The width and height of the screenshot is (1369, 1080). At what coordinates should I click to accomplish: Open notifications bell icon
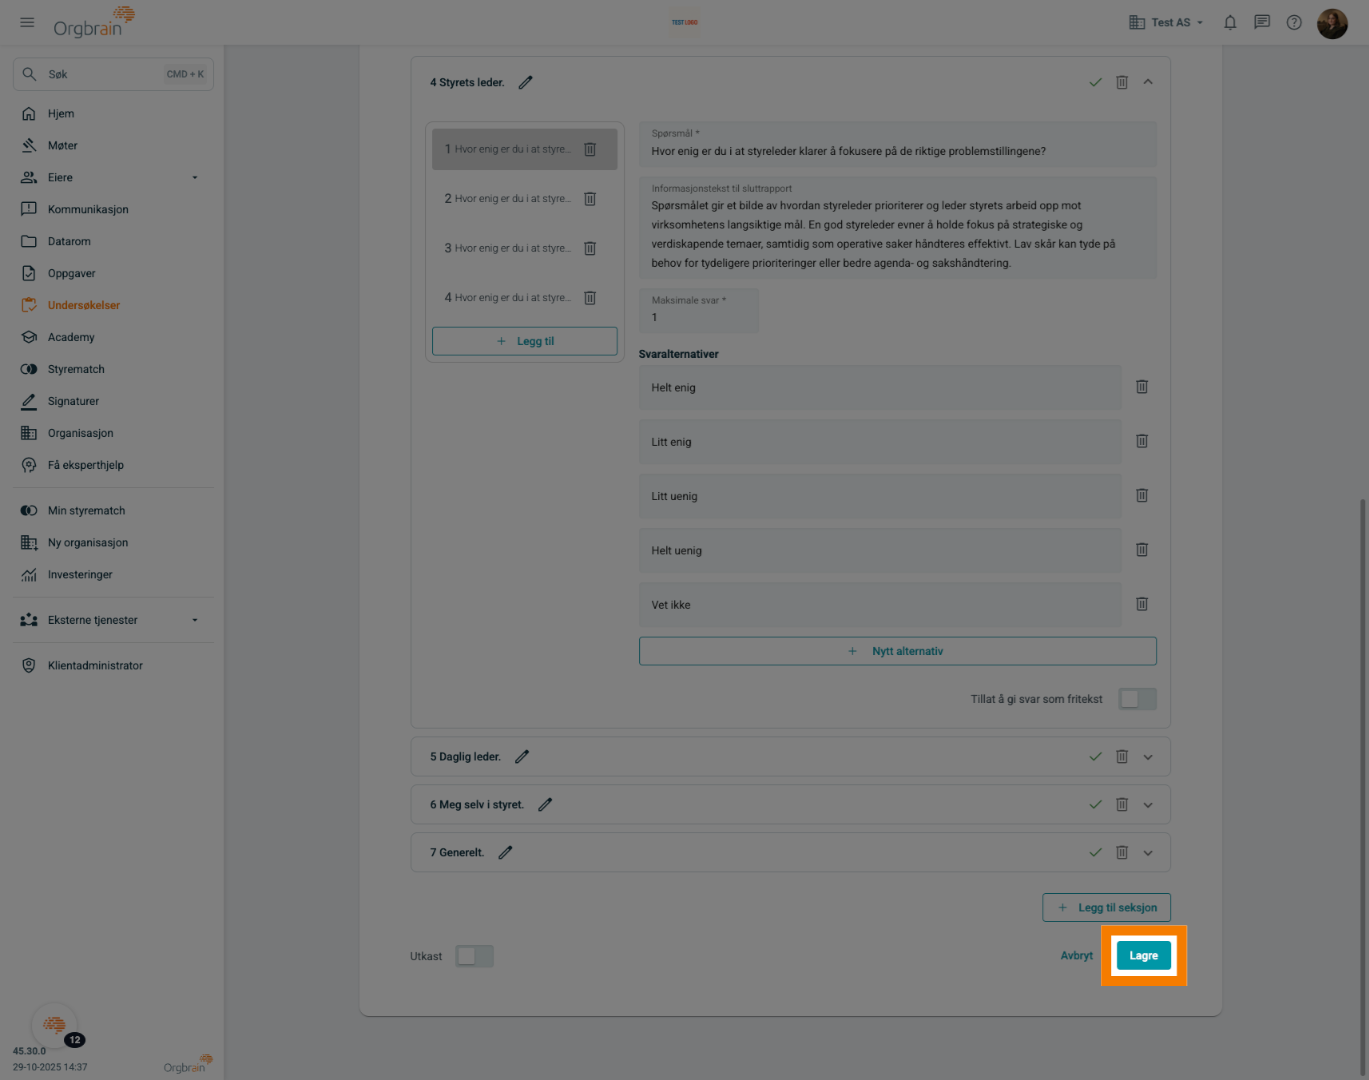point(1230,22)
